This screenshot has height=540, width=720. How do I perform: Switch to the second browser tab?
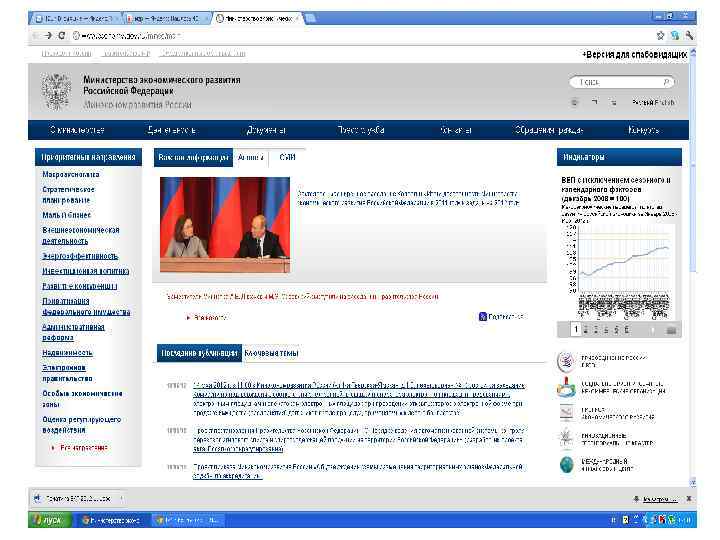click(x=165, y=18)
